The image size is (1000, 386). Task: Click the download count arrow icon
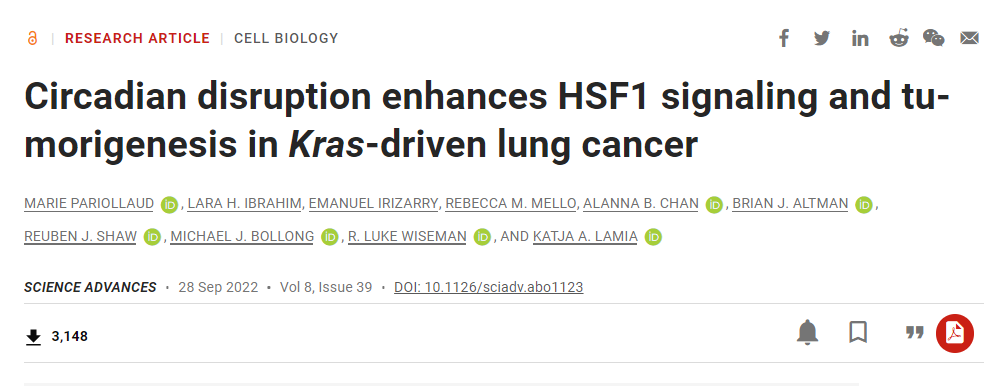[33, 337]
